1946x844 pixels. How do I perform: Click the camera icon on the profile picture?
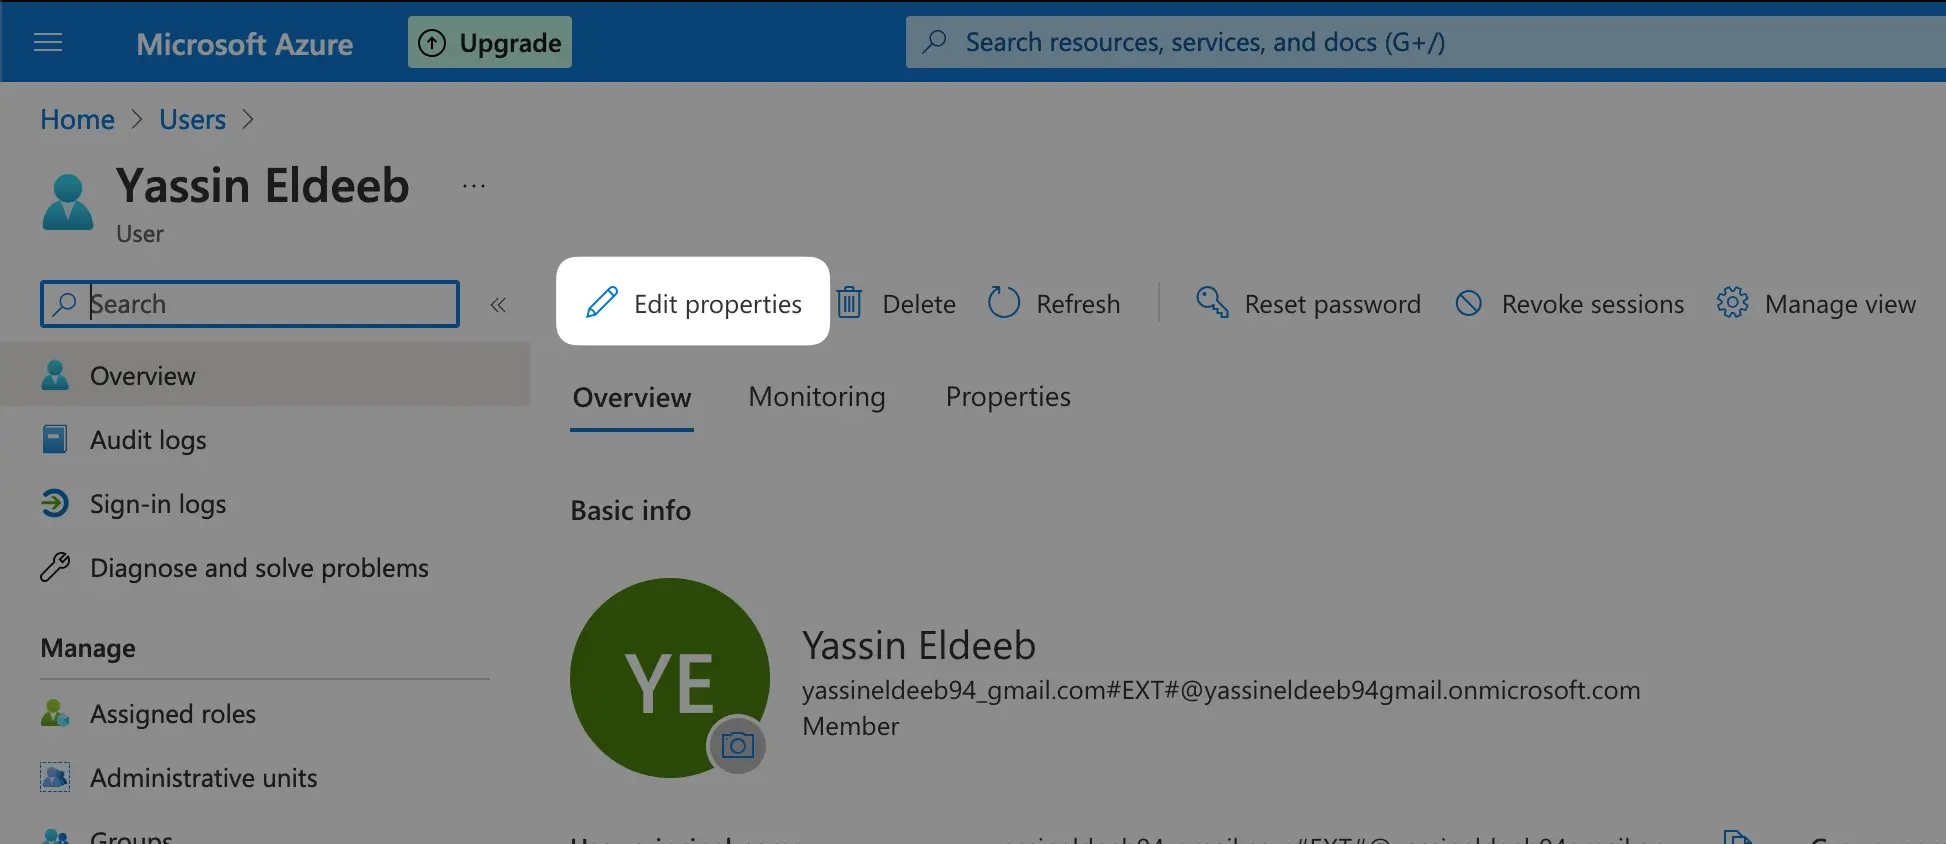(x=738, y=744)
